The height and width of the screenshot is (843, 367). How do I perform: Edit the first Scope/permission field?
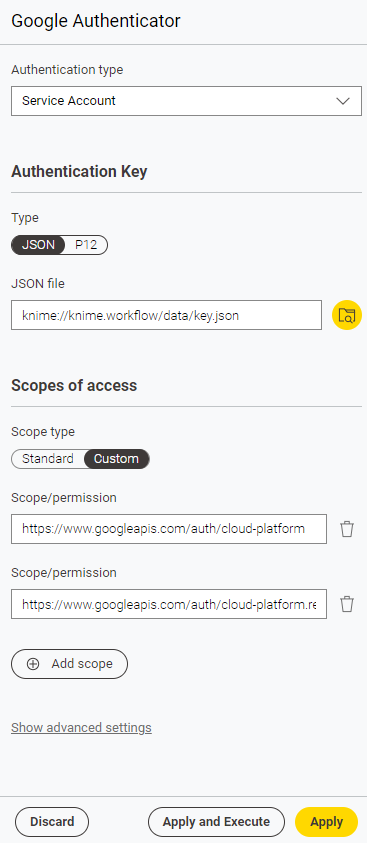(169, 529)
